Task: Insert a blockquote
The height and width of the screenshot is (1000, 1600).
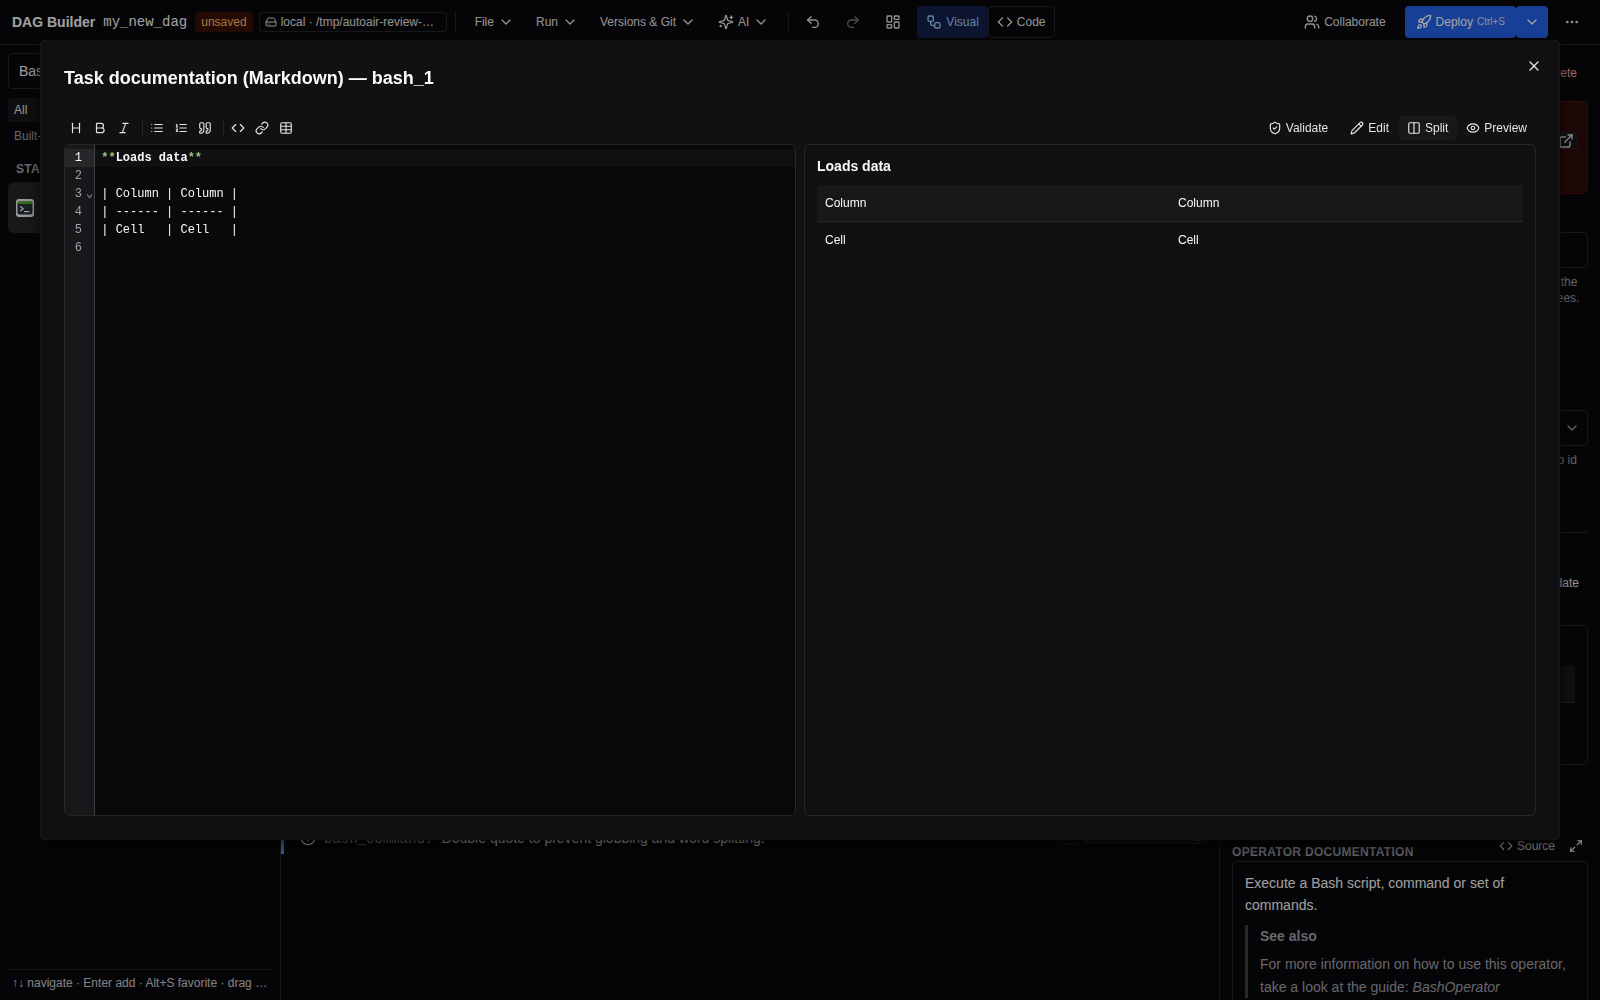Action: [205, 128]
